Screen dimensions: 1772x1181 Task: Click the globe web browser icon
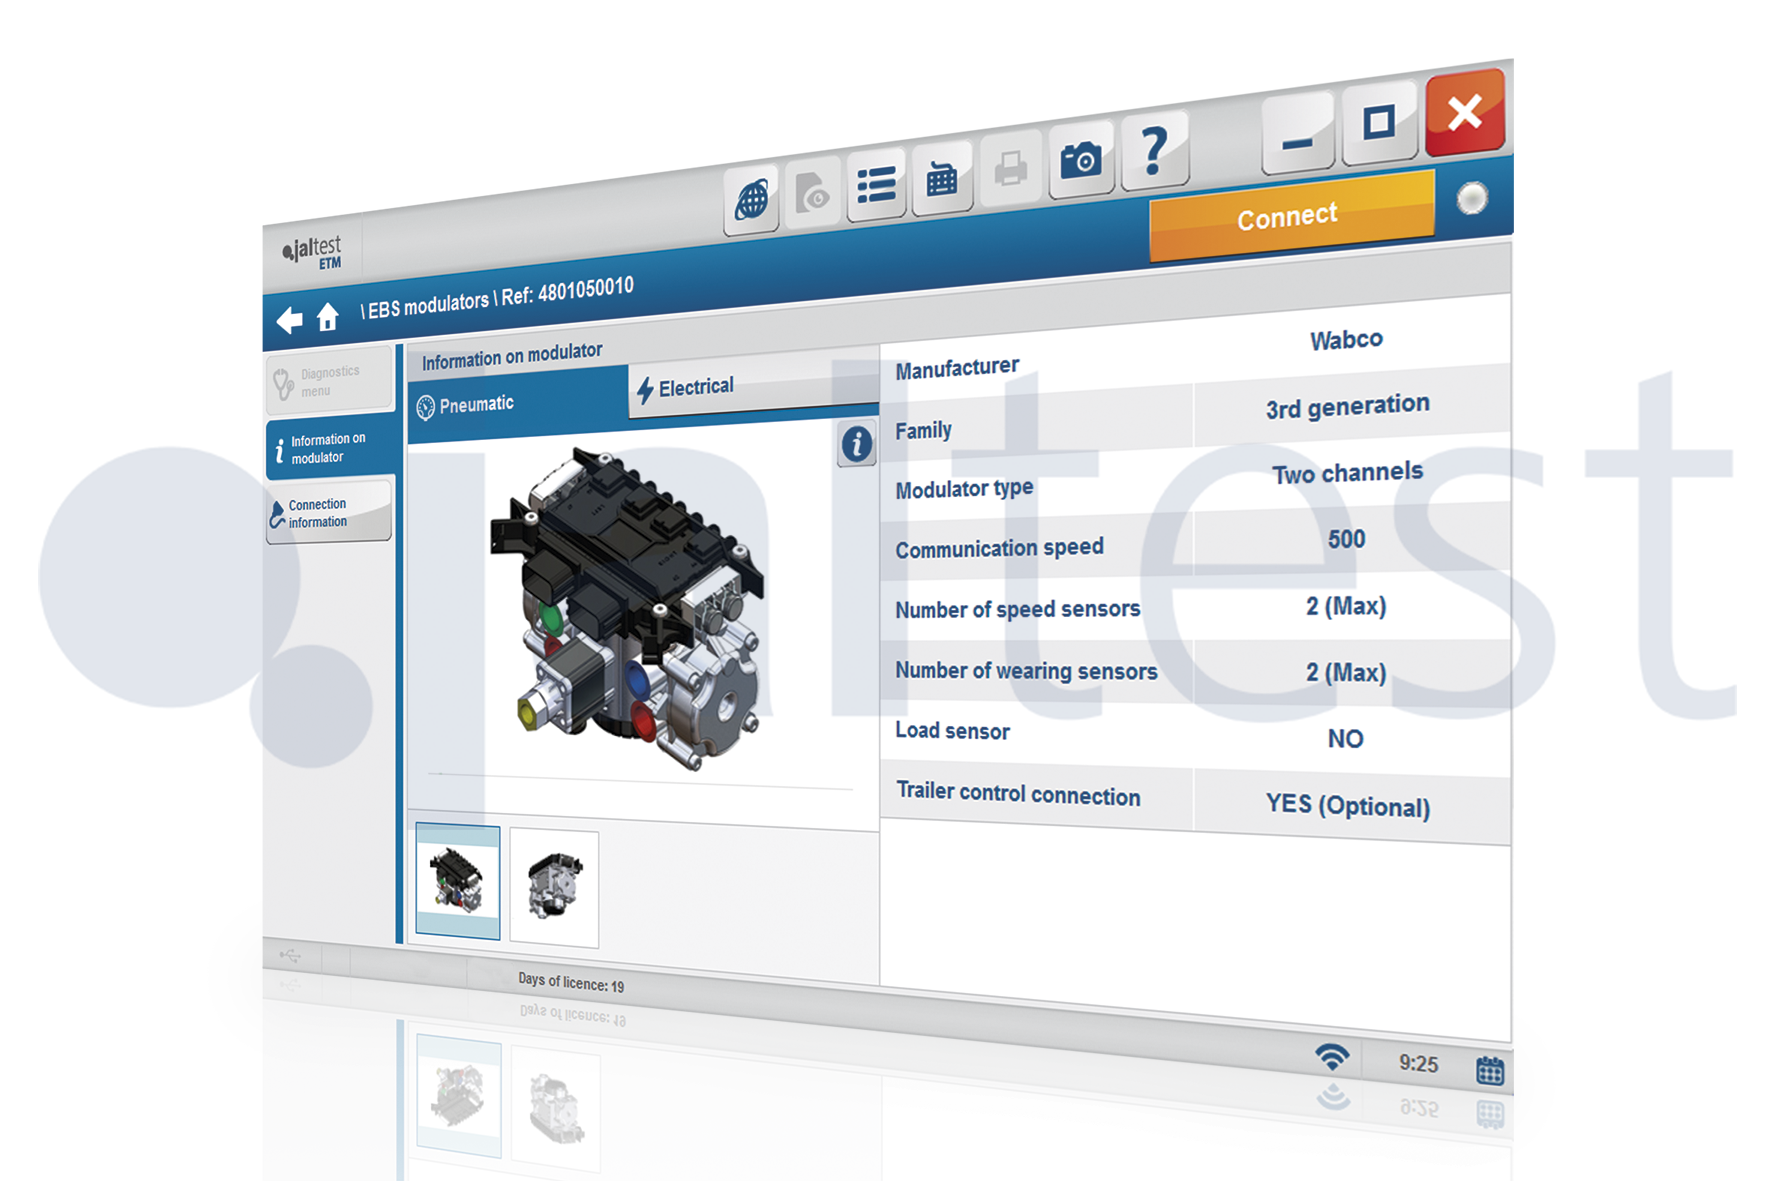pos(752,201)
